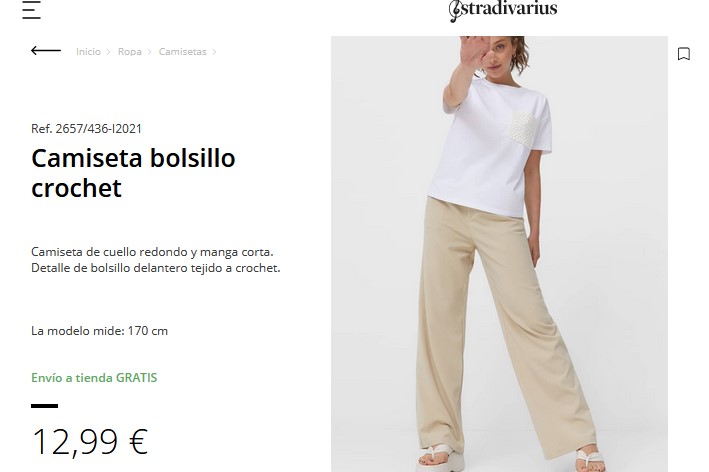Image resolution: width=709 pixels, height=472 pixels.
Task: Open the Inicio breadcrumb
Action: tap(88, 52)
